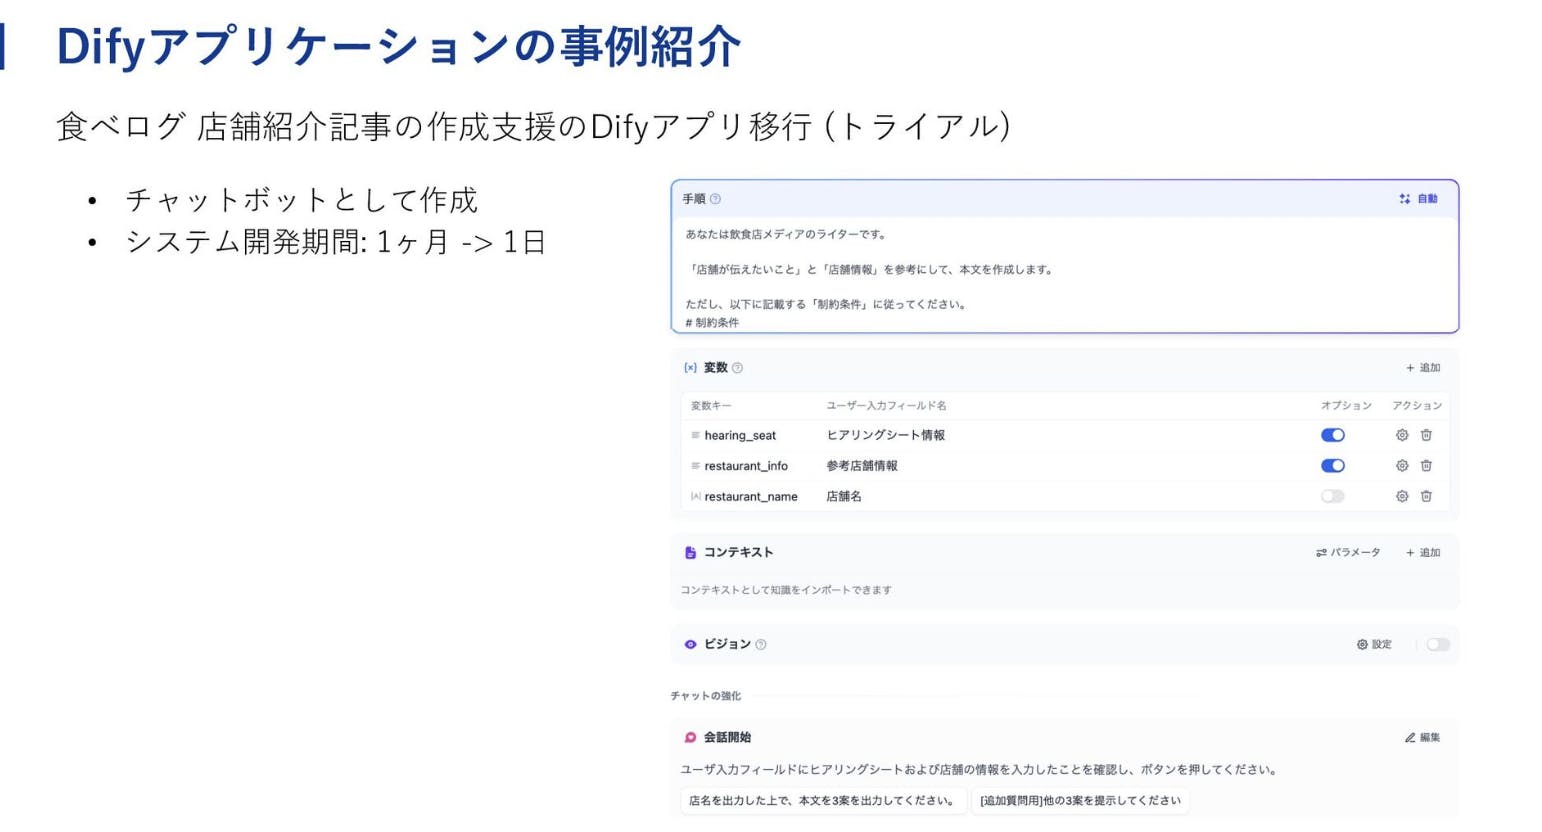Click the subtitle starting 食べログ 店舗紹介記事
The height and width of the screenshot is (832, 1542).
[533, 127]
